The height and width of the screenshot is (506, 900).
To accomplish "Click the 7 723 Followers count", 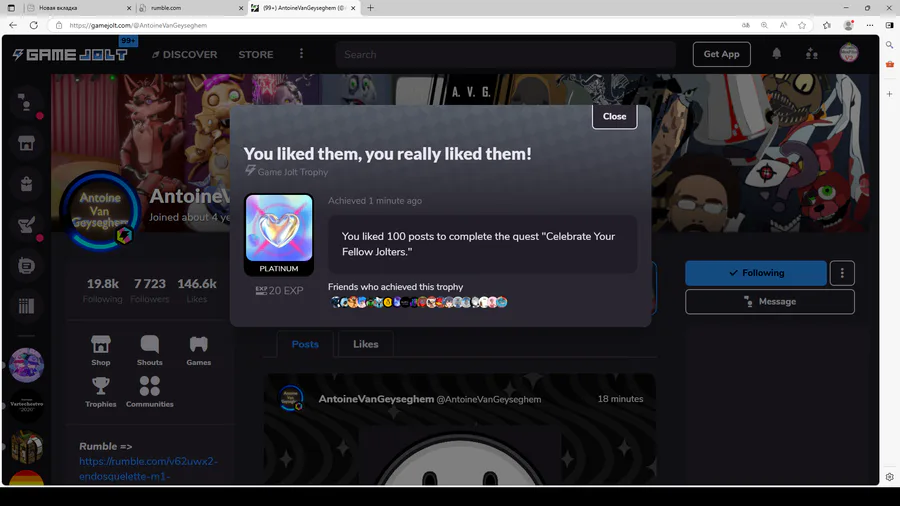I will tap(150, 290).
